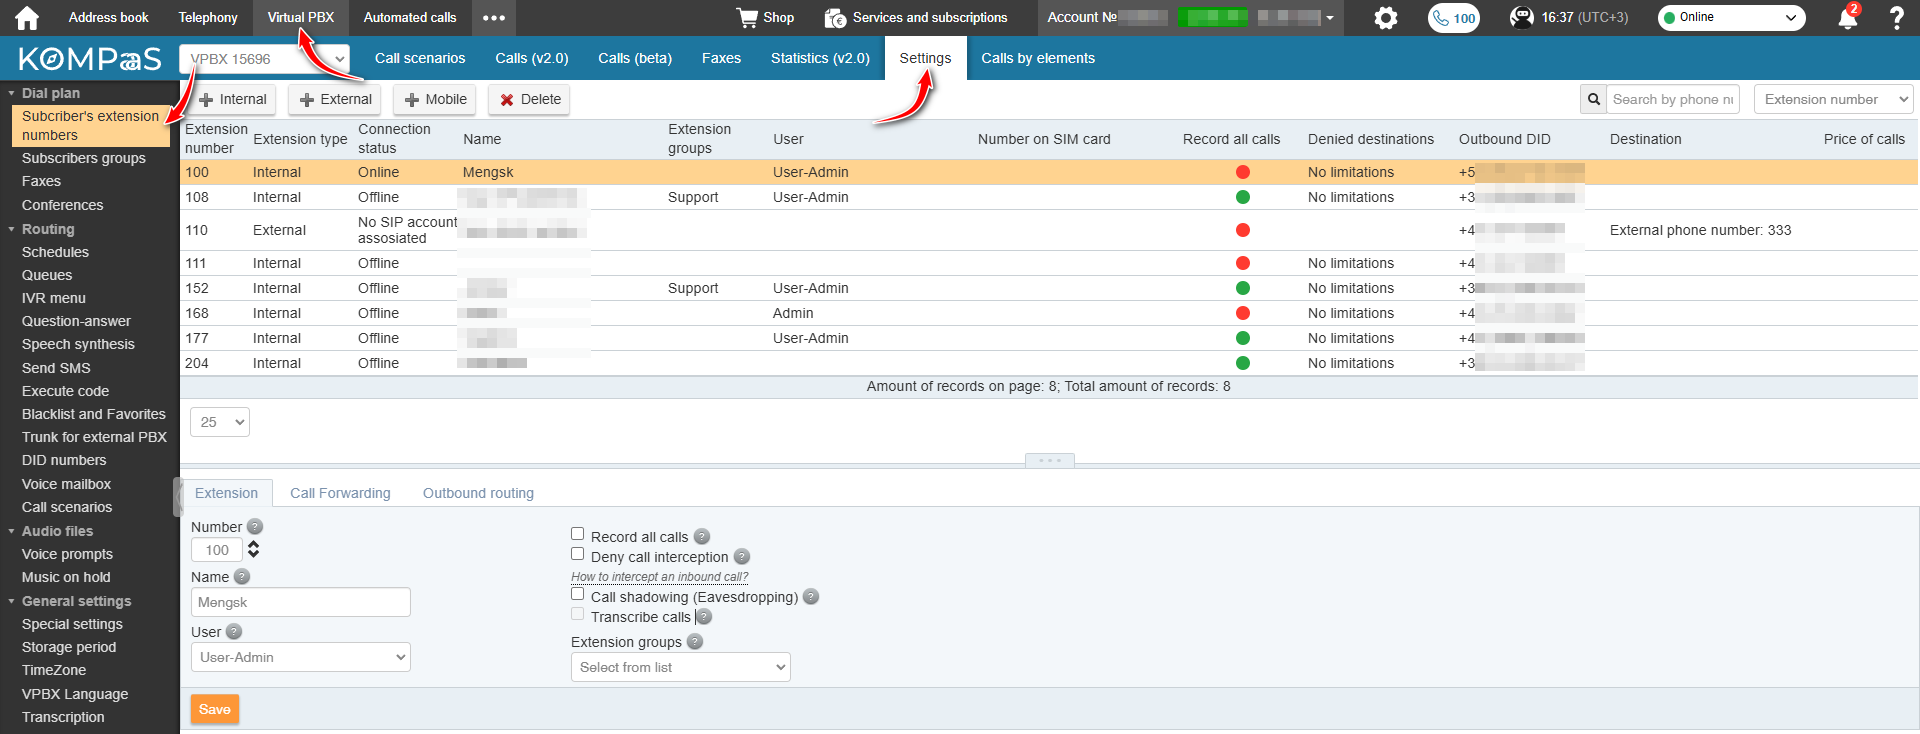Viewport: 1920px width, 734px height.
Task: Select extension 152 row
Action: click(1049, 288)
